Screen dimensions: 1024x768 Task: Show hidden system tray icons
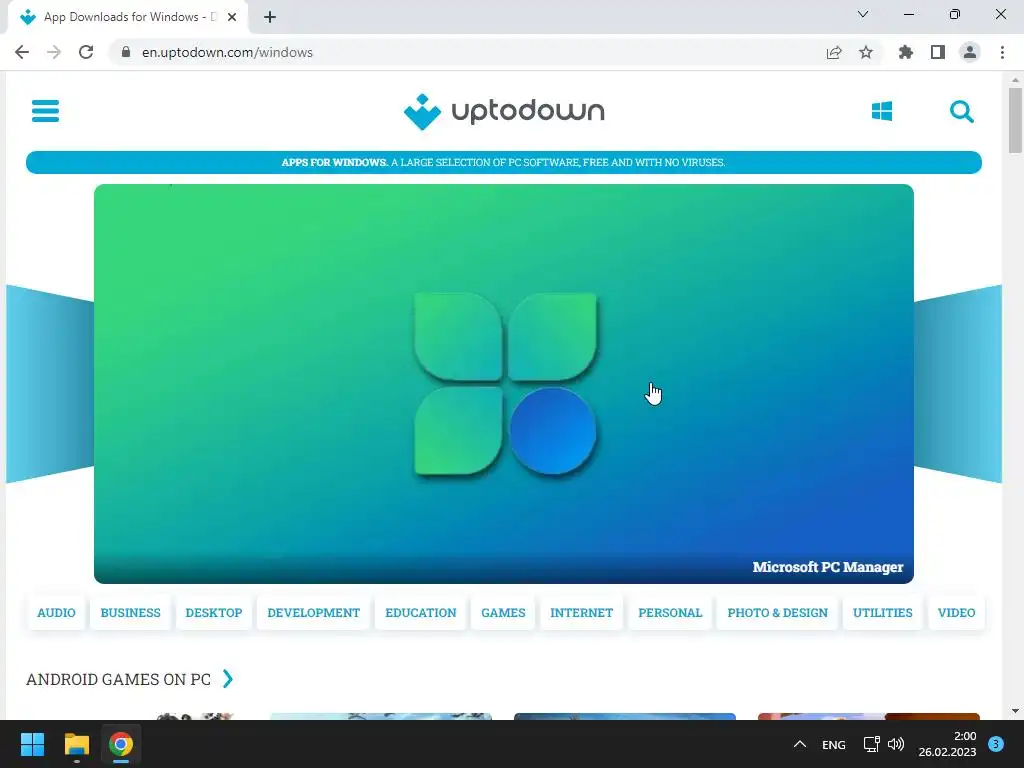tap(799, 744)
